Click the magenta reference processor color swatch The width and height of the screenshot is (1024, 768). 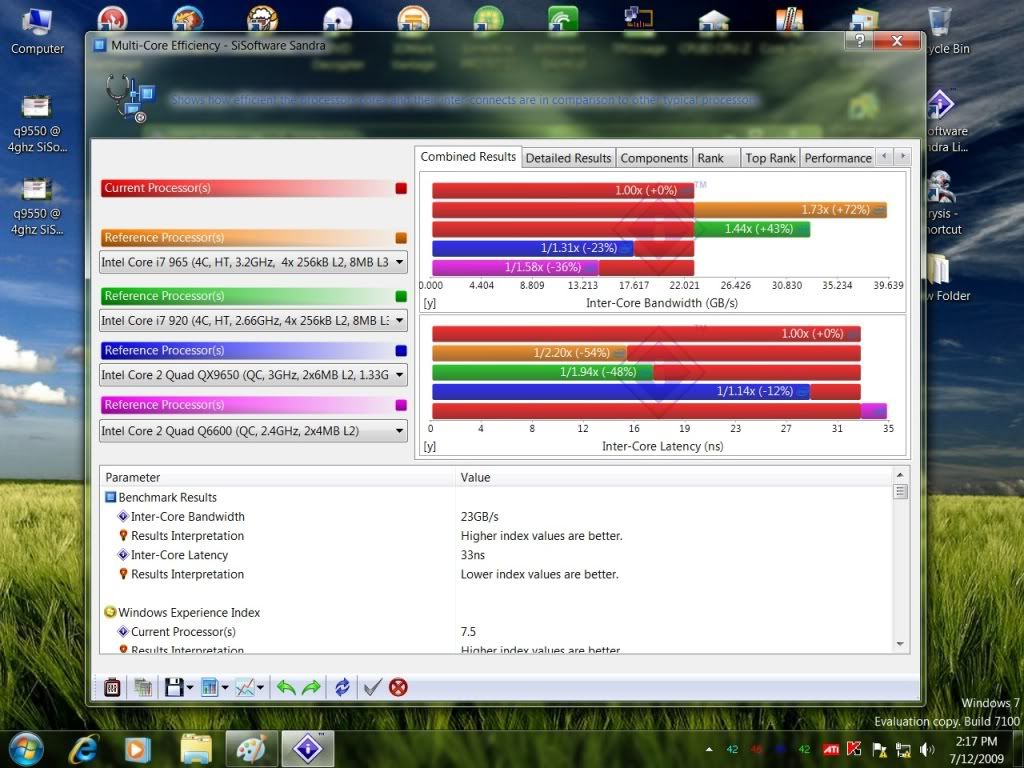coord(401,405)
